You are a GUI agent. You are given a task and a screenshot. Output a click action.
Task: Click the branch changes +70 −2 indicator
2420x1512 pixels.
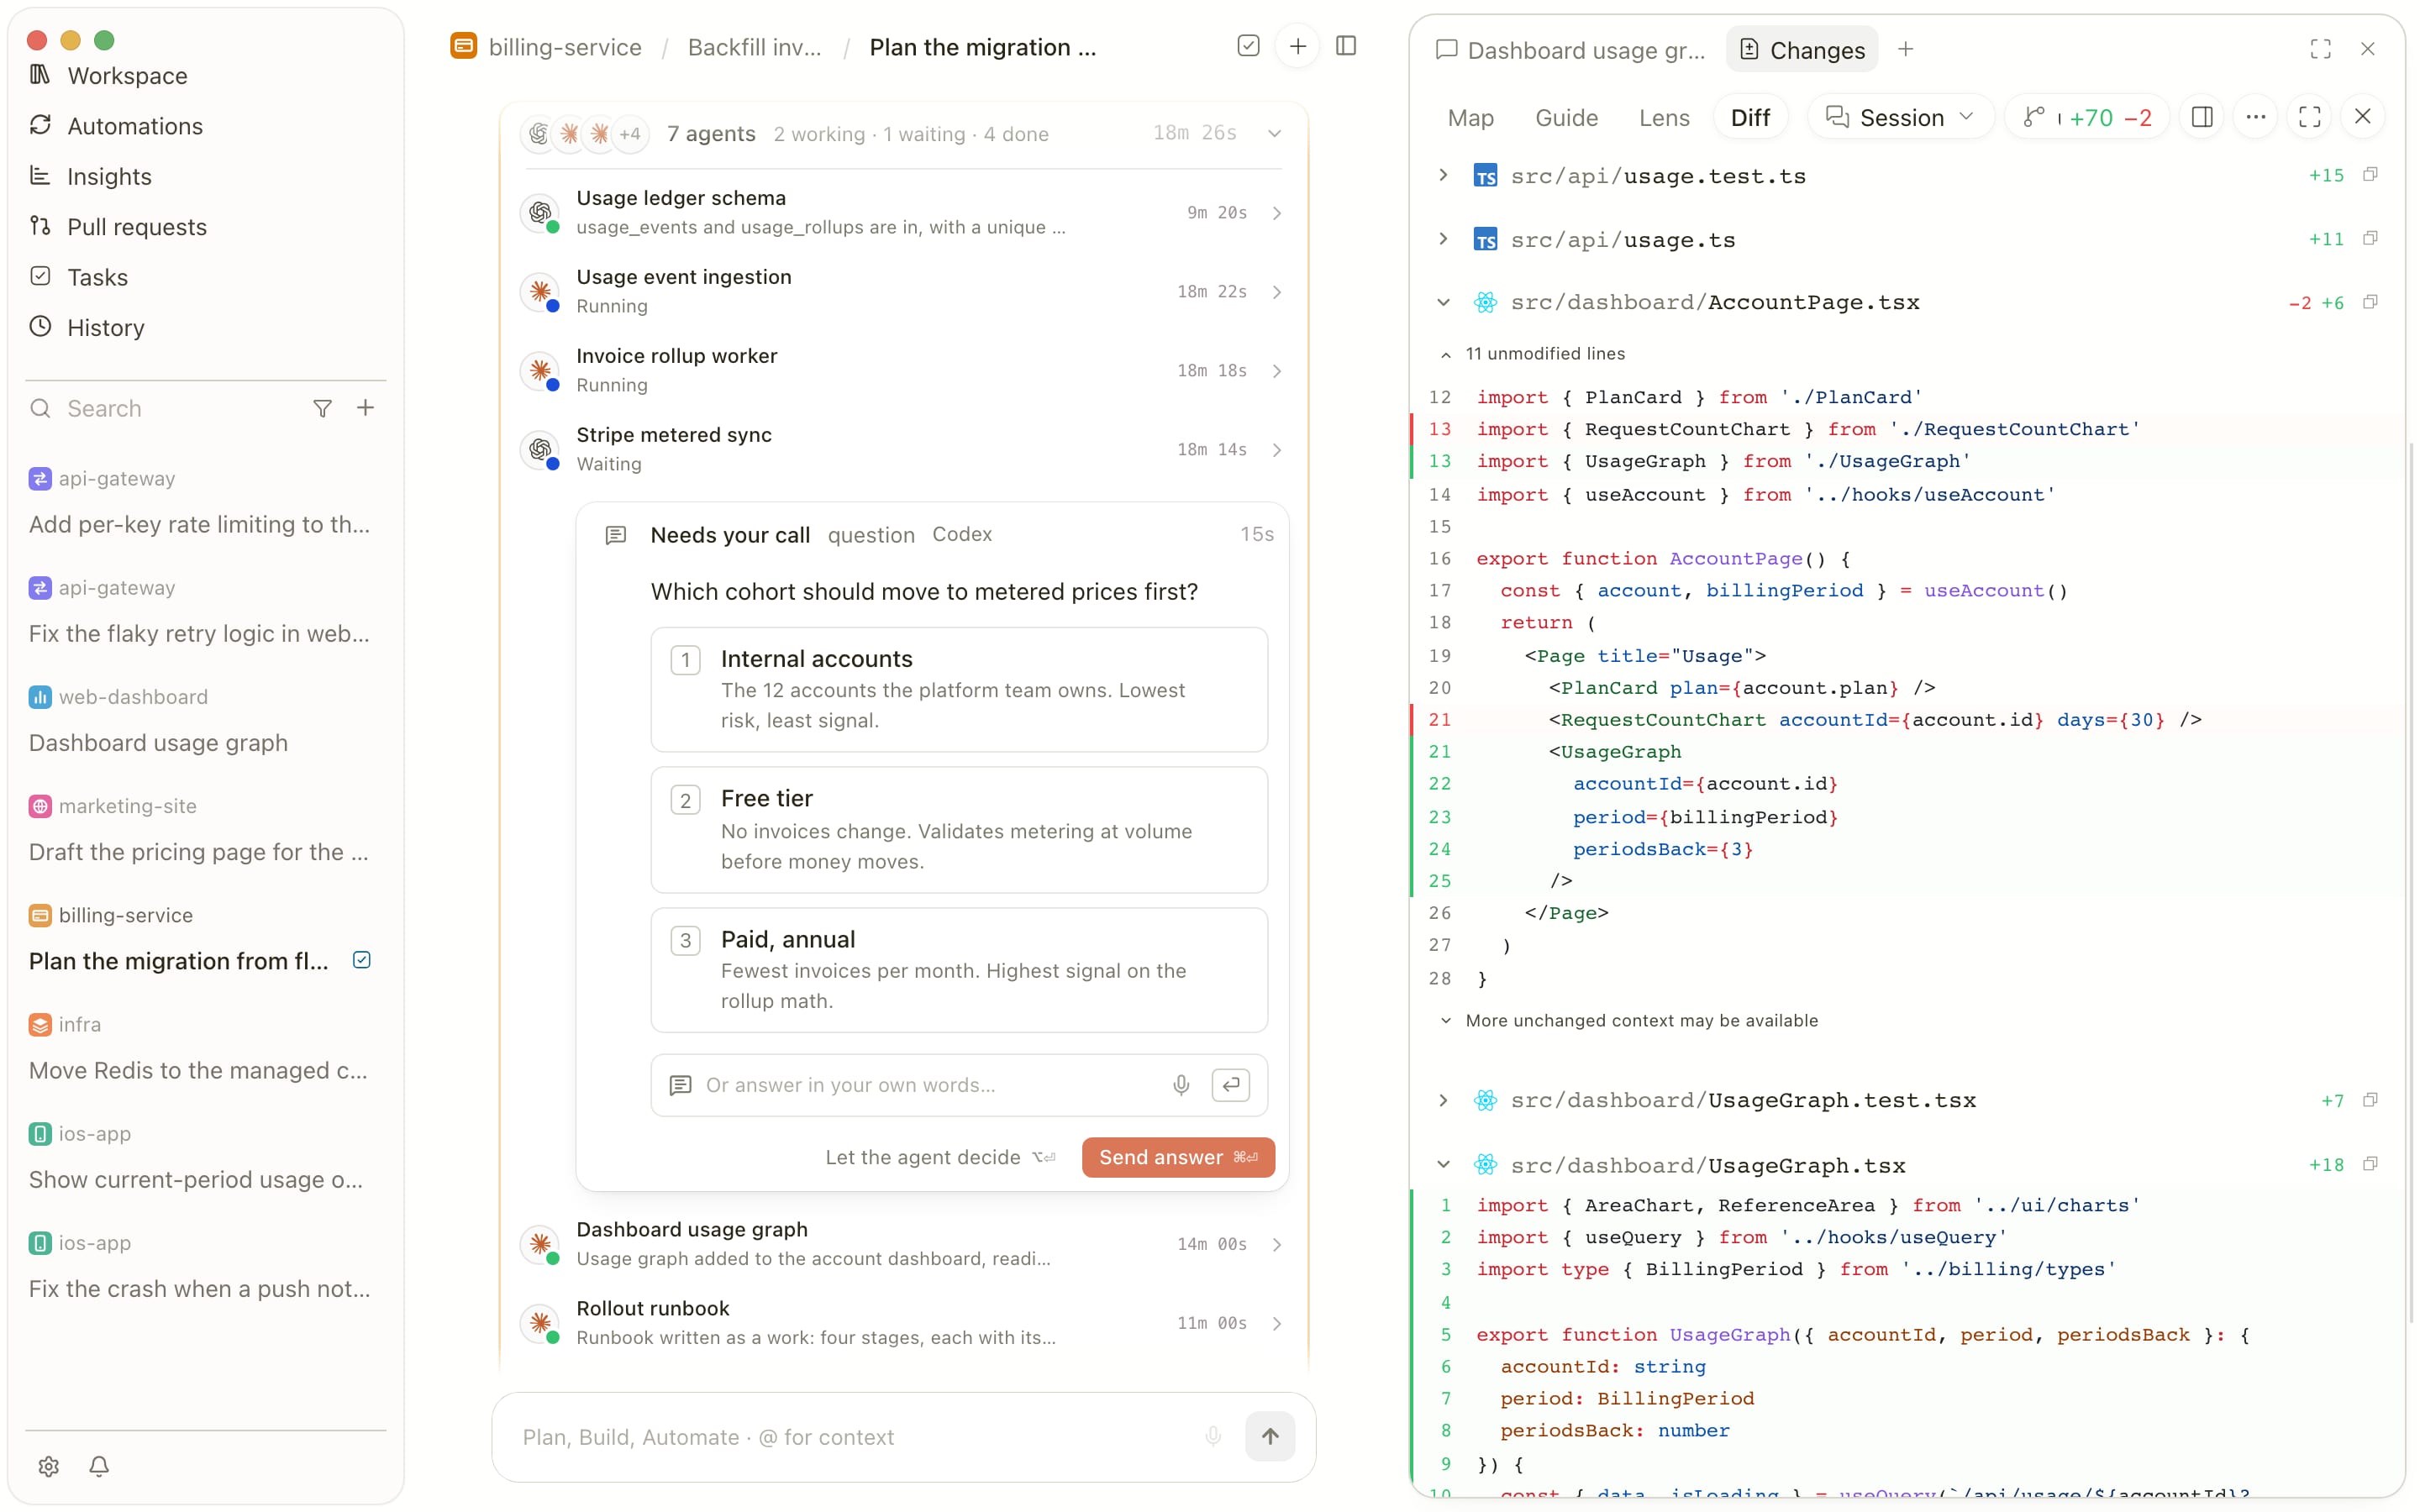click(2087, 117)
